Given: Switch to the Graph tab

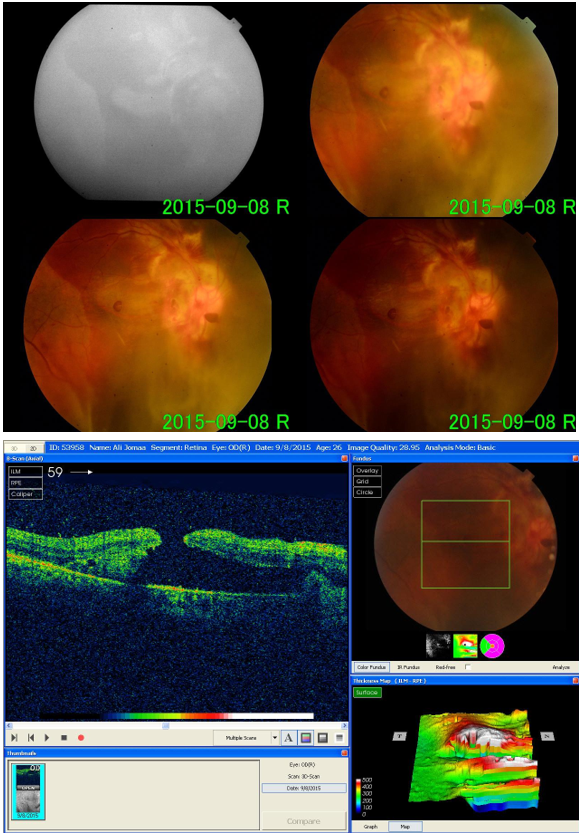Looking at the screenshot, I should [371, 827].
